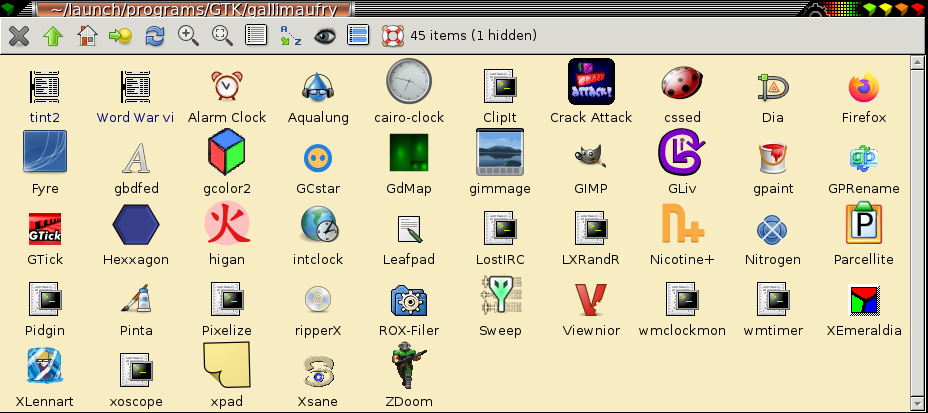Launch ClipIt clipboard manager
The height and width of the screenshot is (413, 928).
pos(500,86)
